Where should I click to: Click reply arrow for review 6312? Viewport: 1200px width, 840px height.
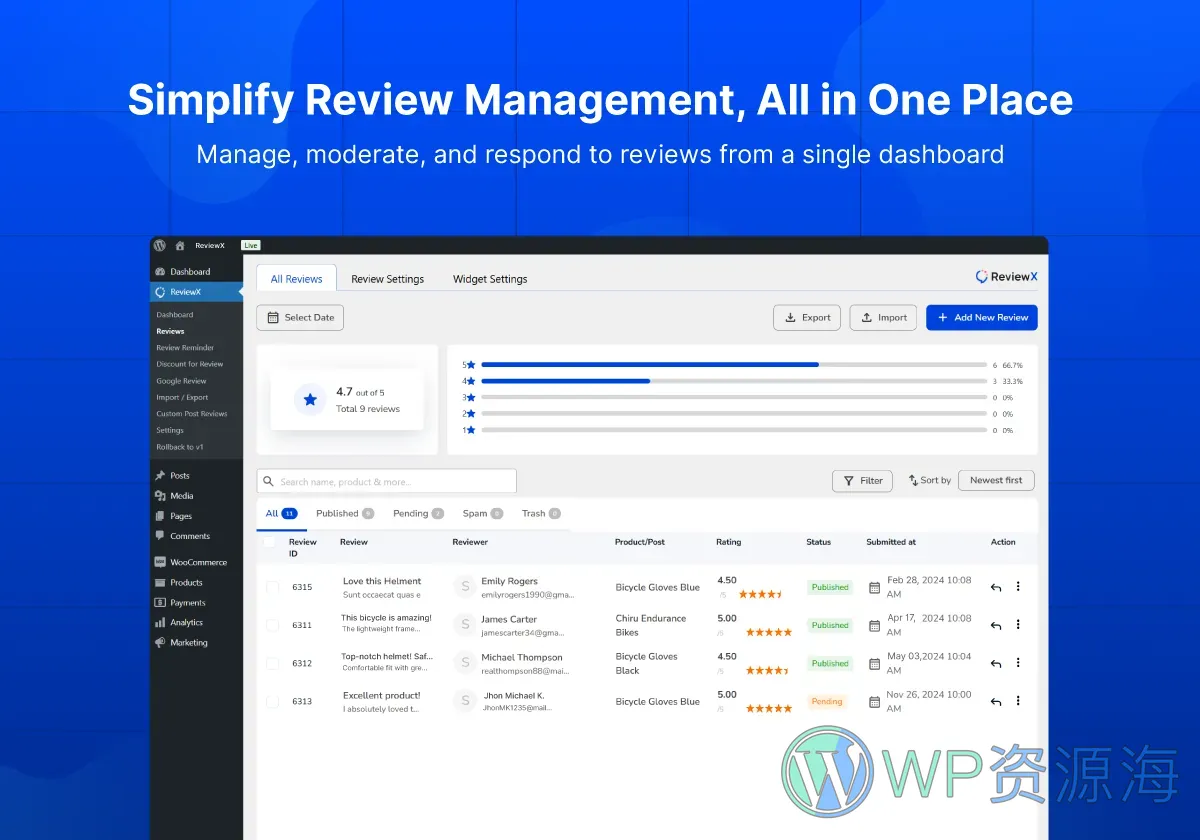996,664
